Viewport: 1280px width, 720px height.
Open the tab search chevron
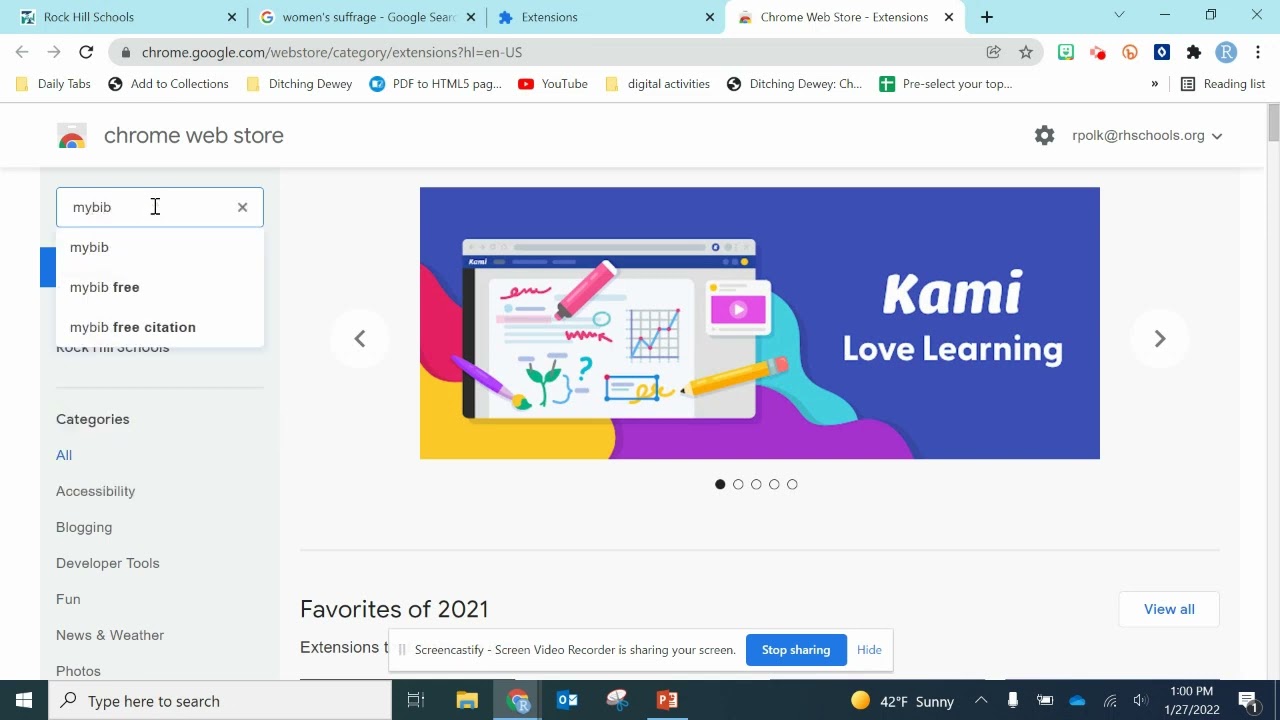pyautogui.click(x=1119, y=15)
